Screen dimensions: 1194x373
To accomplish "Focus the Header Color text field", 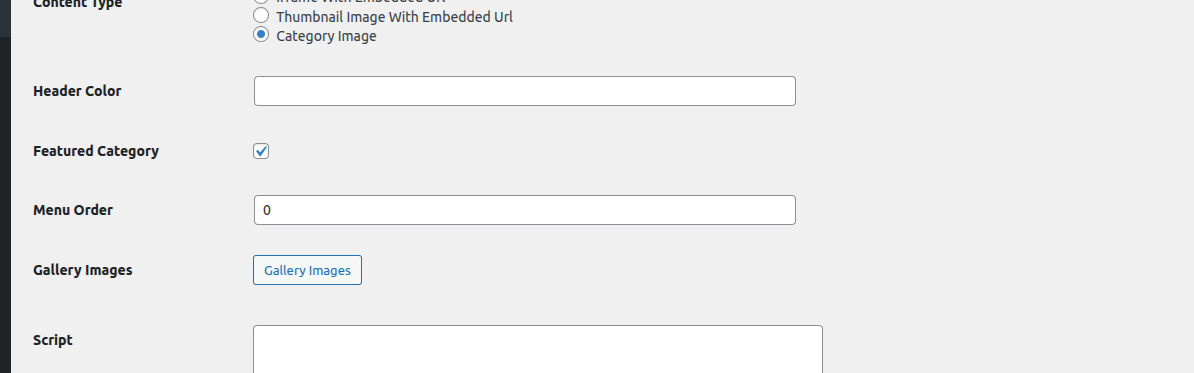I will point(525,91).
